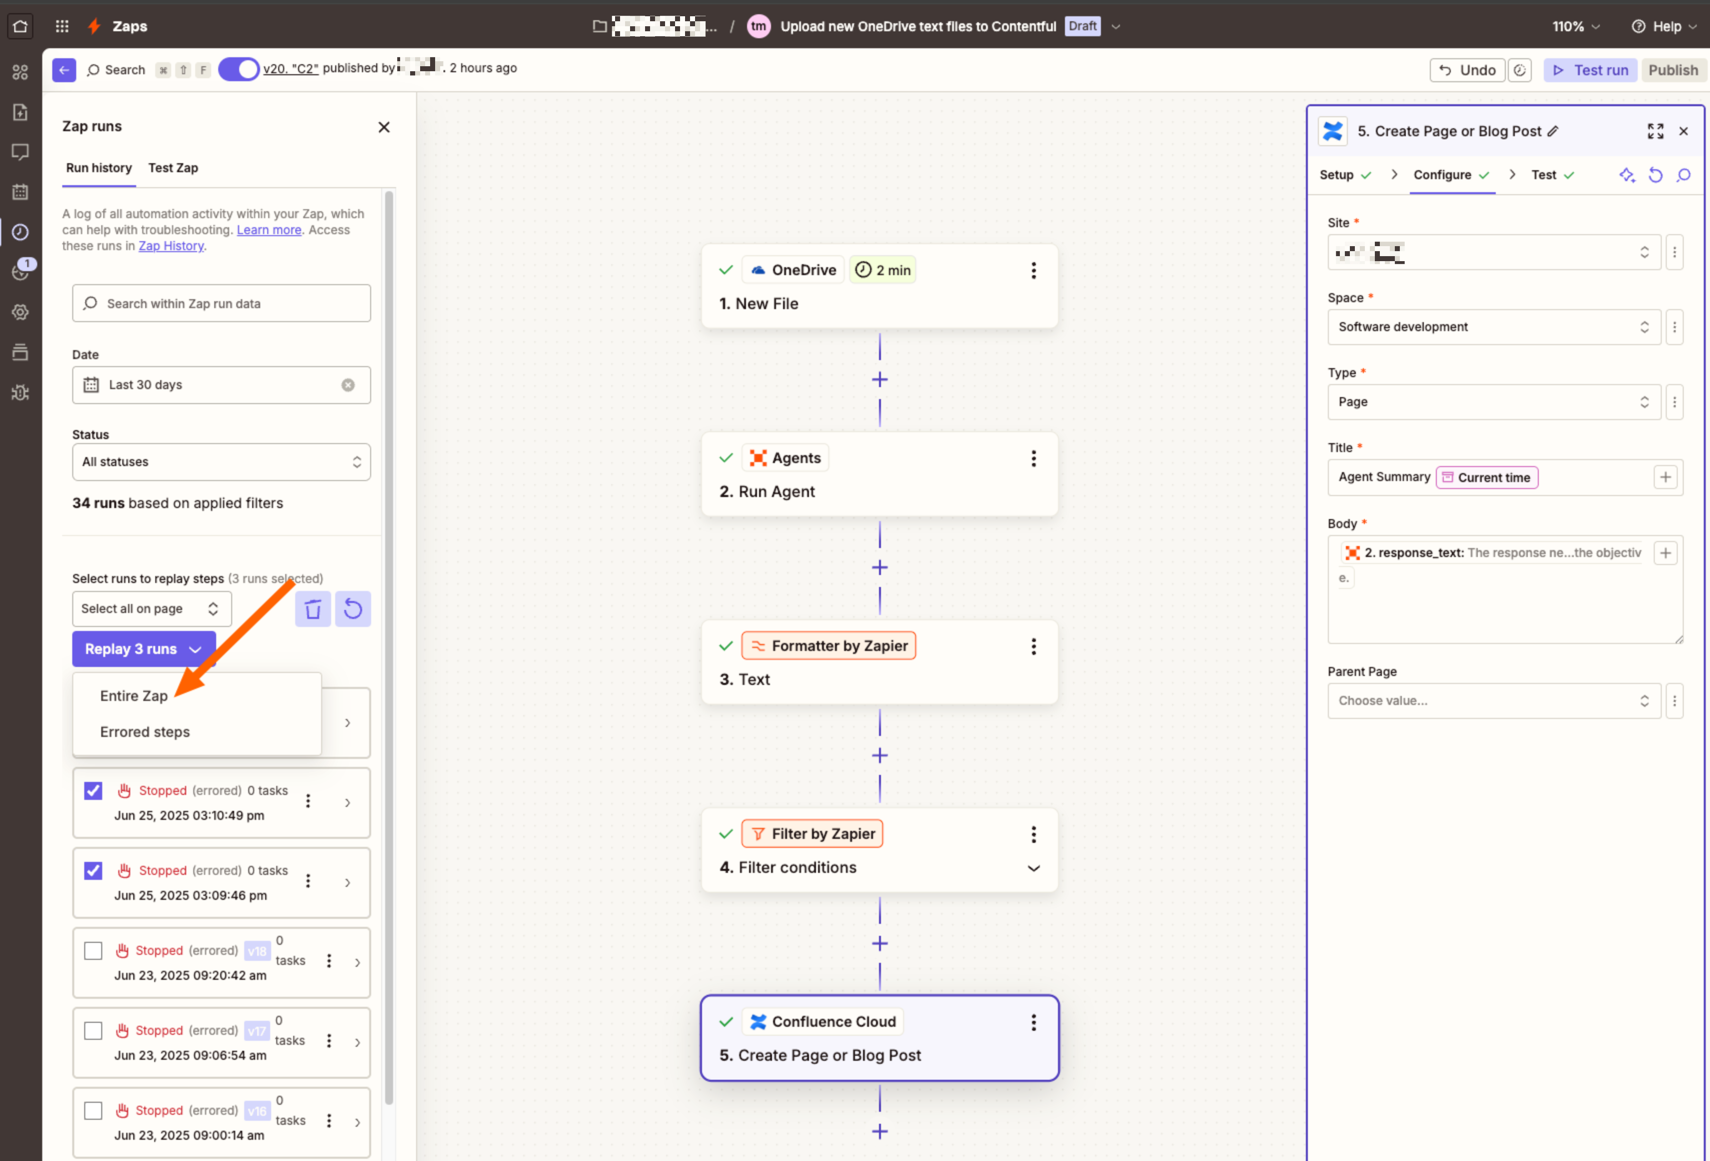
Task: Open Filter by Zapier step options menu
Action: click(x=1034, y=834)
